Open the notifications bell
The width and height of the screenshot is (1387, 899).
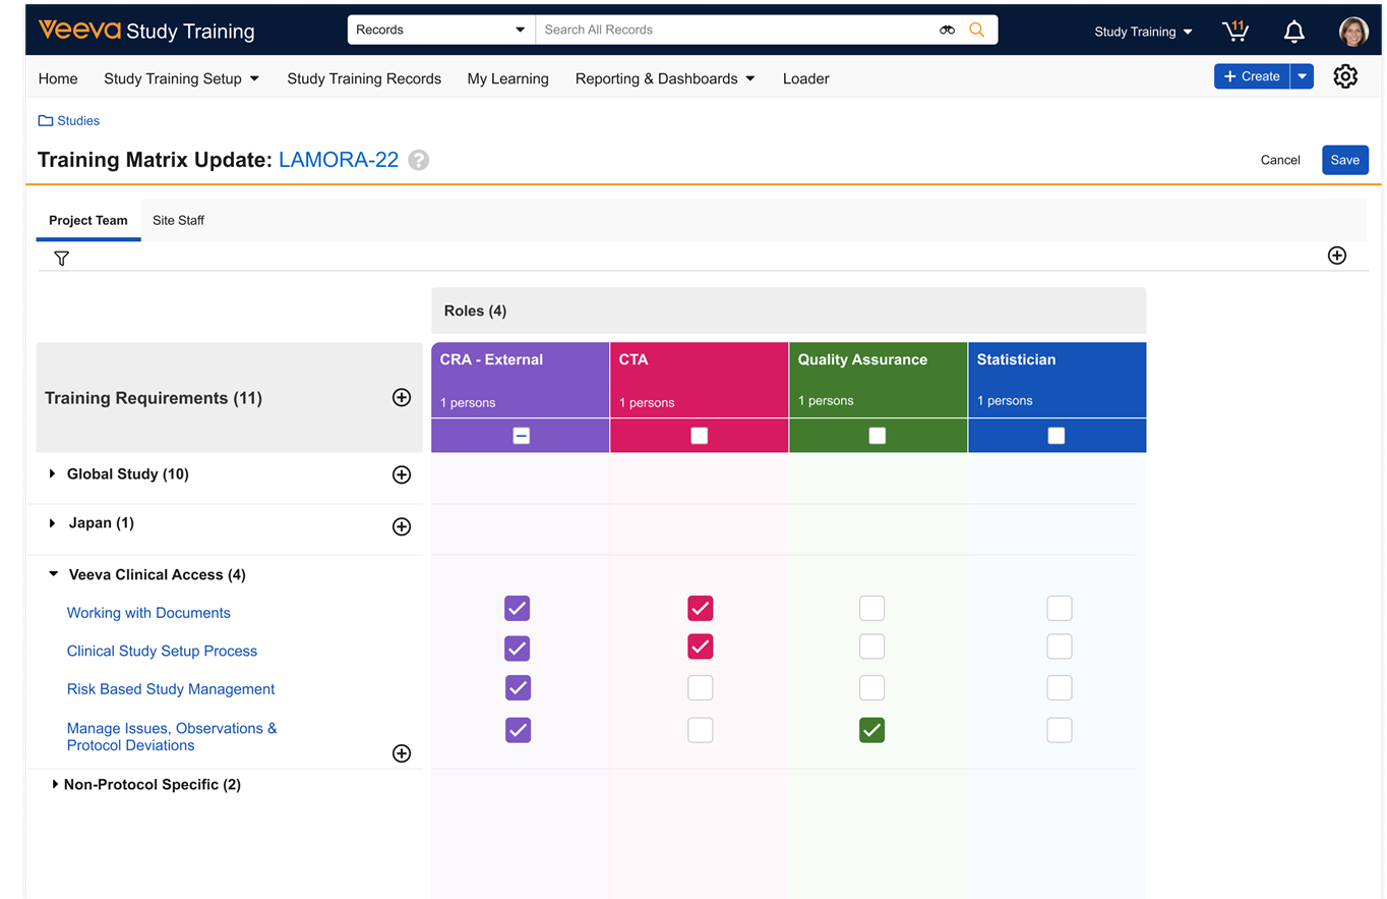pyautogui.click(x=1294, y=32)
